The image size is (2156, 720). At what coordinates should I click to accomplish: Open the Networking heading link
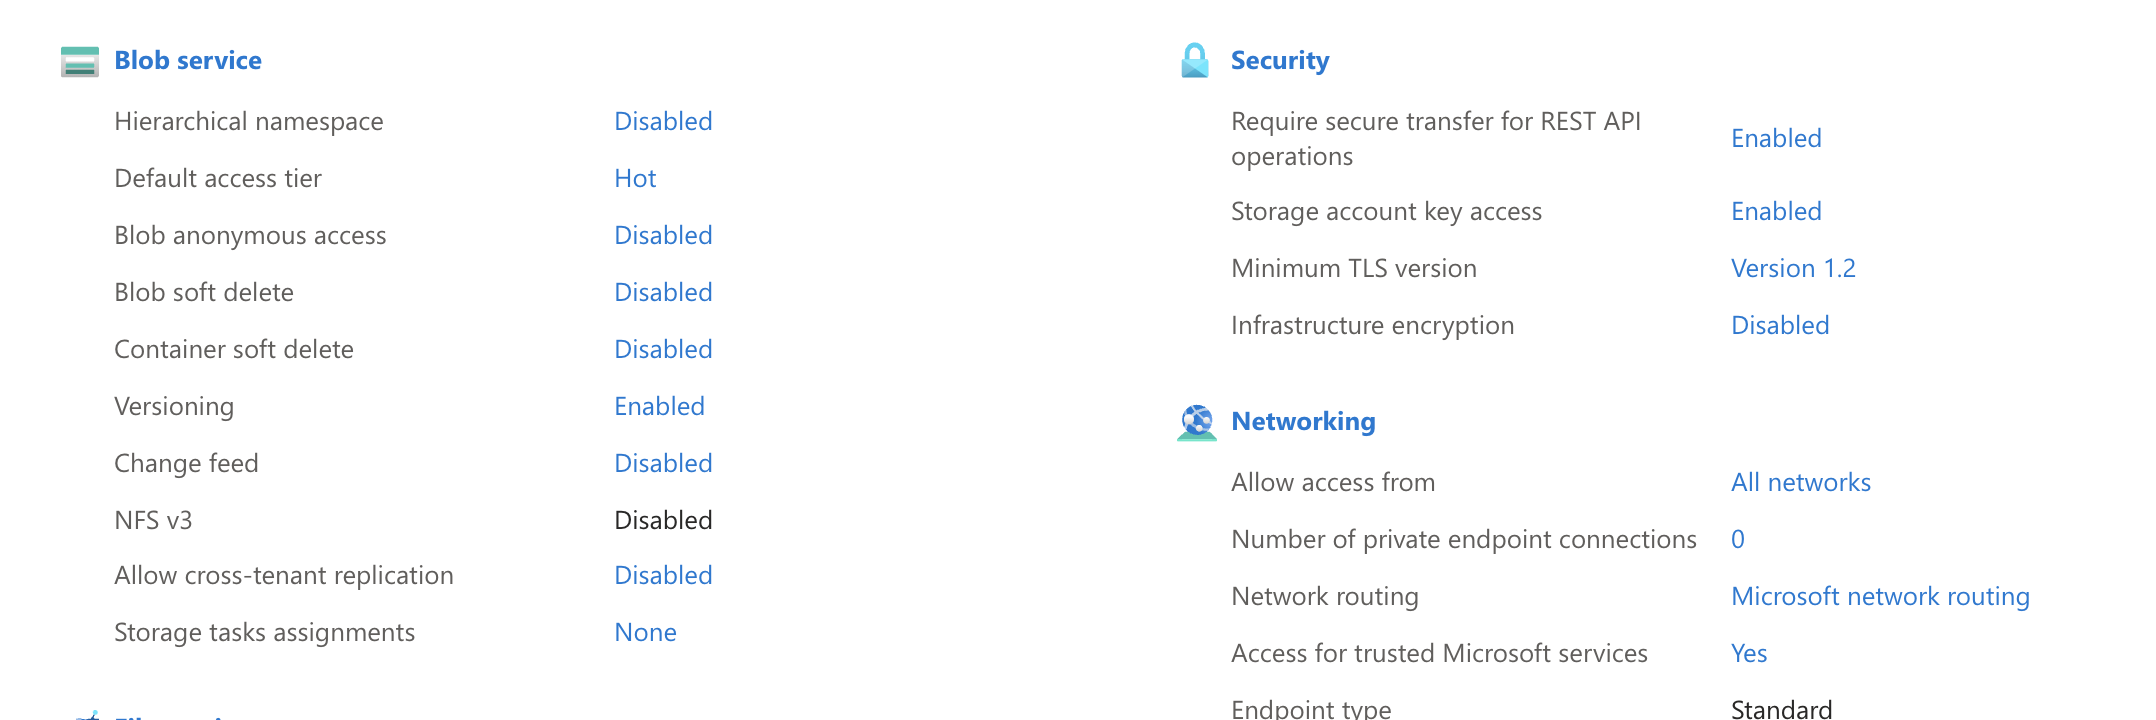[1303, 421]
